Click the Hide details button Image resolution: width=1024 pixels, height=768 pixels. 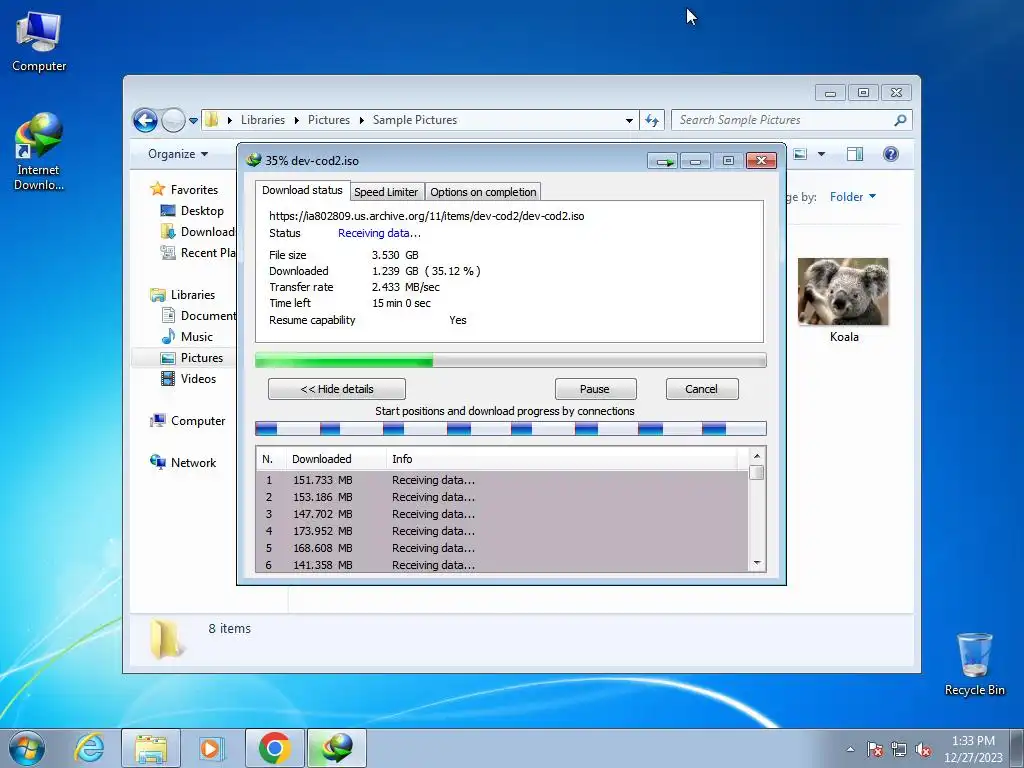tap(337, 389)
